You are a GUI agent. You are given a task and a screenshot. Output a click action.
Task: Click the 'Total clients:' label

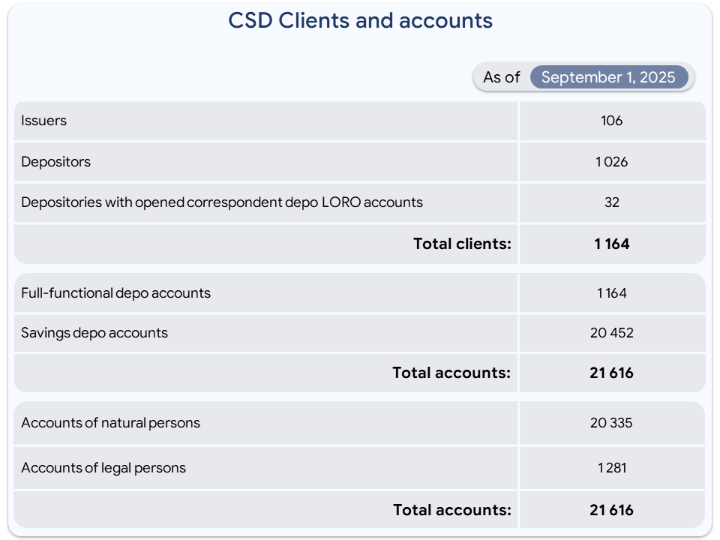pos(462,243)
